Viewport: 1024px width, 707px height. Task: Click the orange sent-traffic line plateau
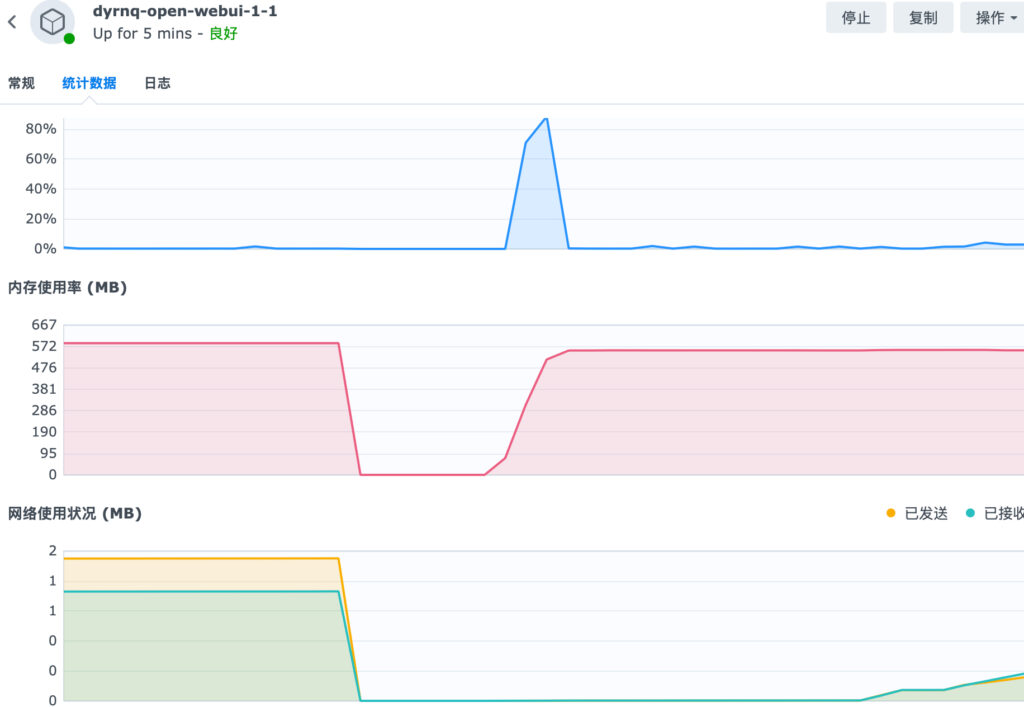click(x=200, y=558)
